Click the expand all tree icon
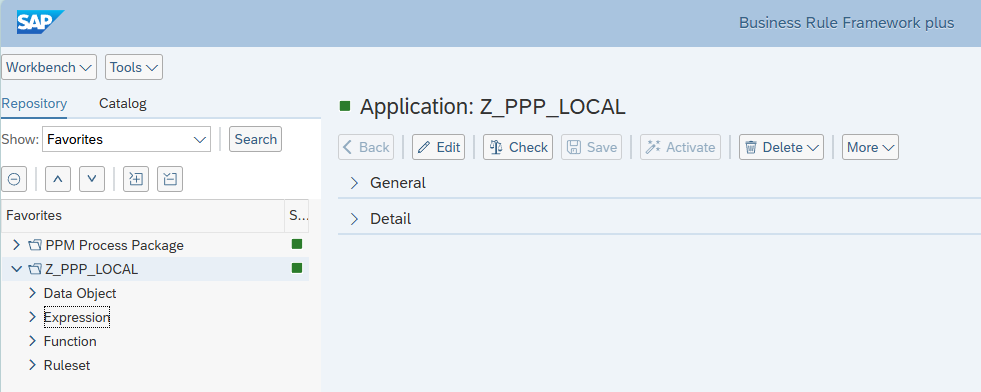This screenshot has width=981, height=392. pos(136,179)
